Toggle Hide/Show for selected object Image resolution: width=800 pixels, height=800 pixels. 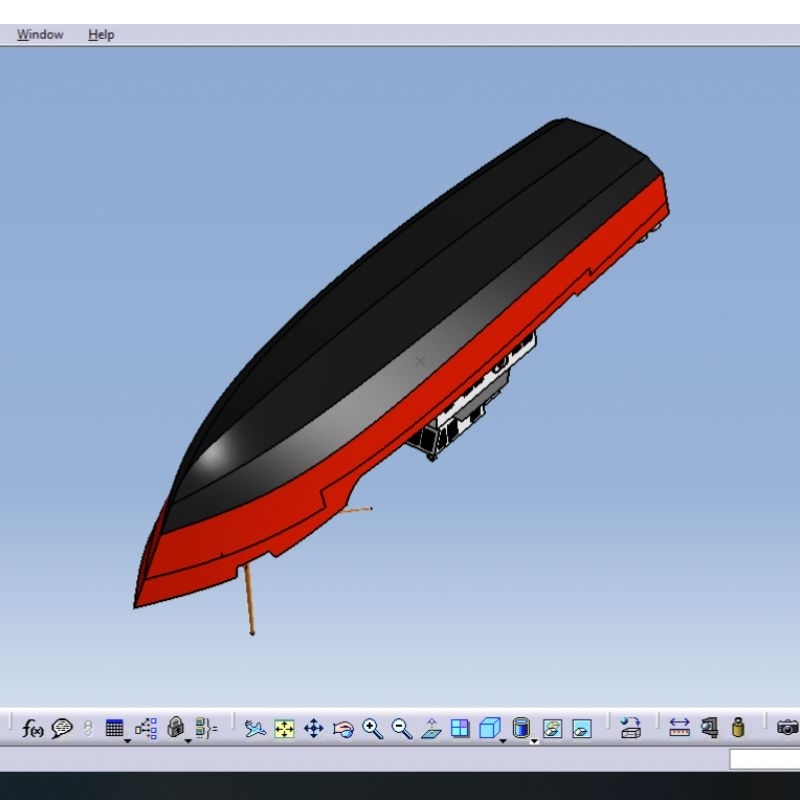(552, 729)
